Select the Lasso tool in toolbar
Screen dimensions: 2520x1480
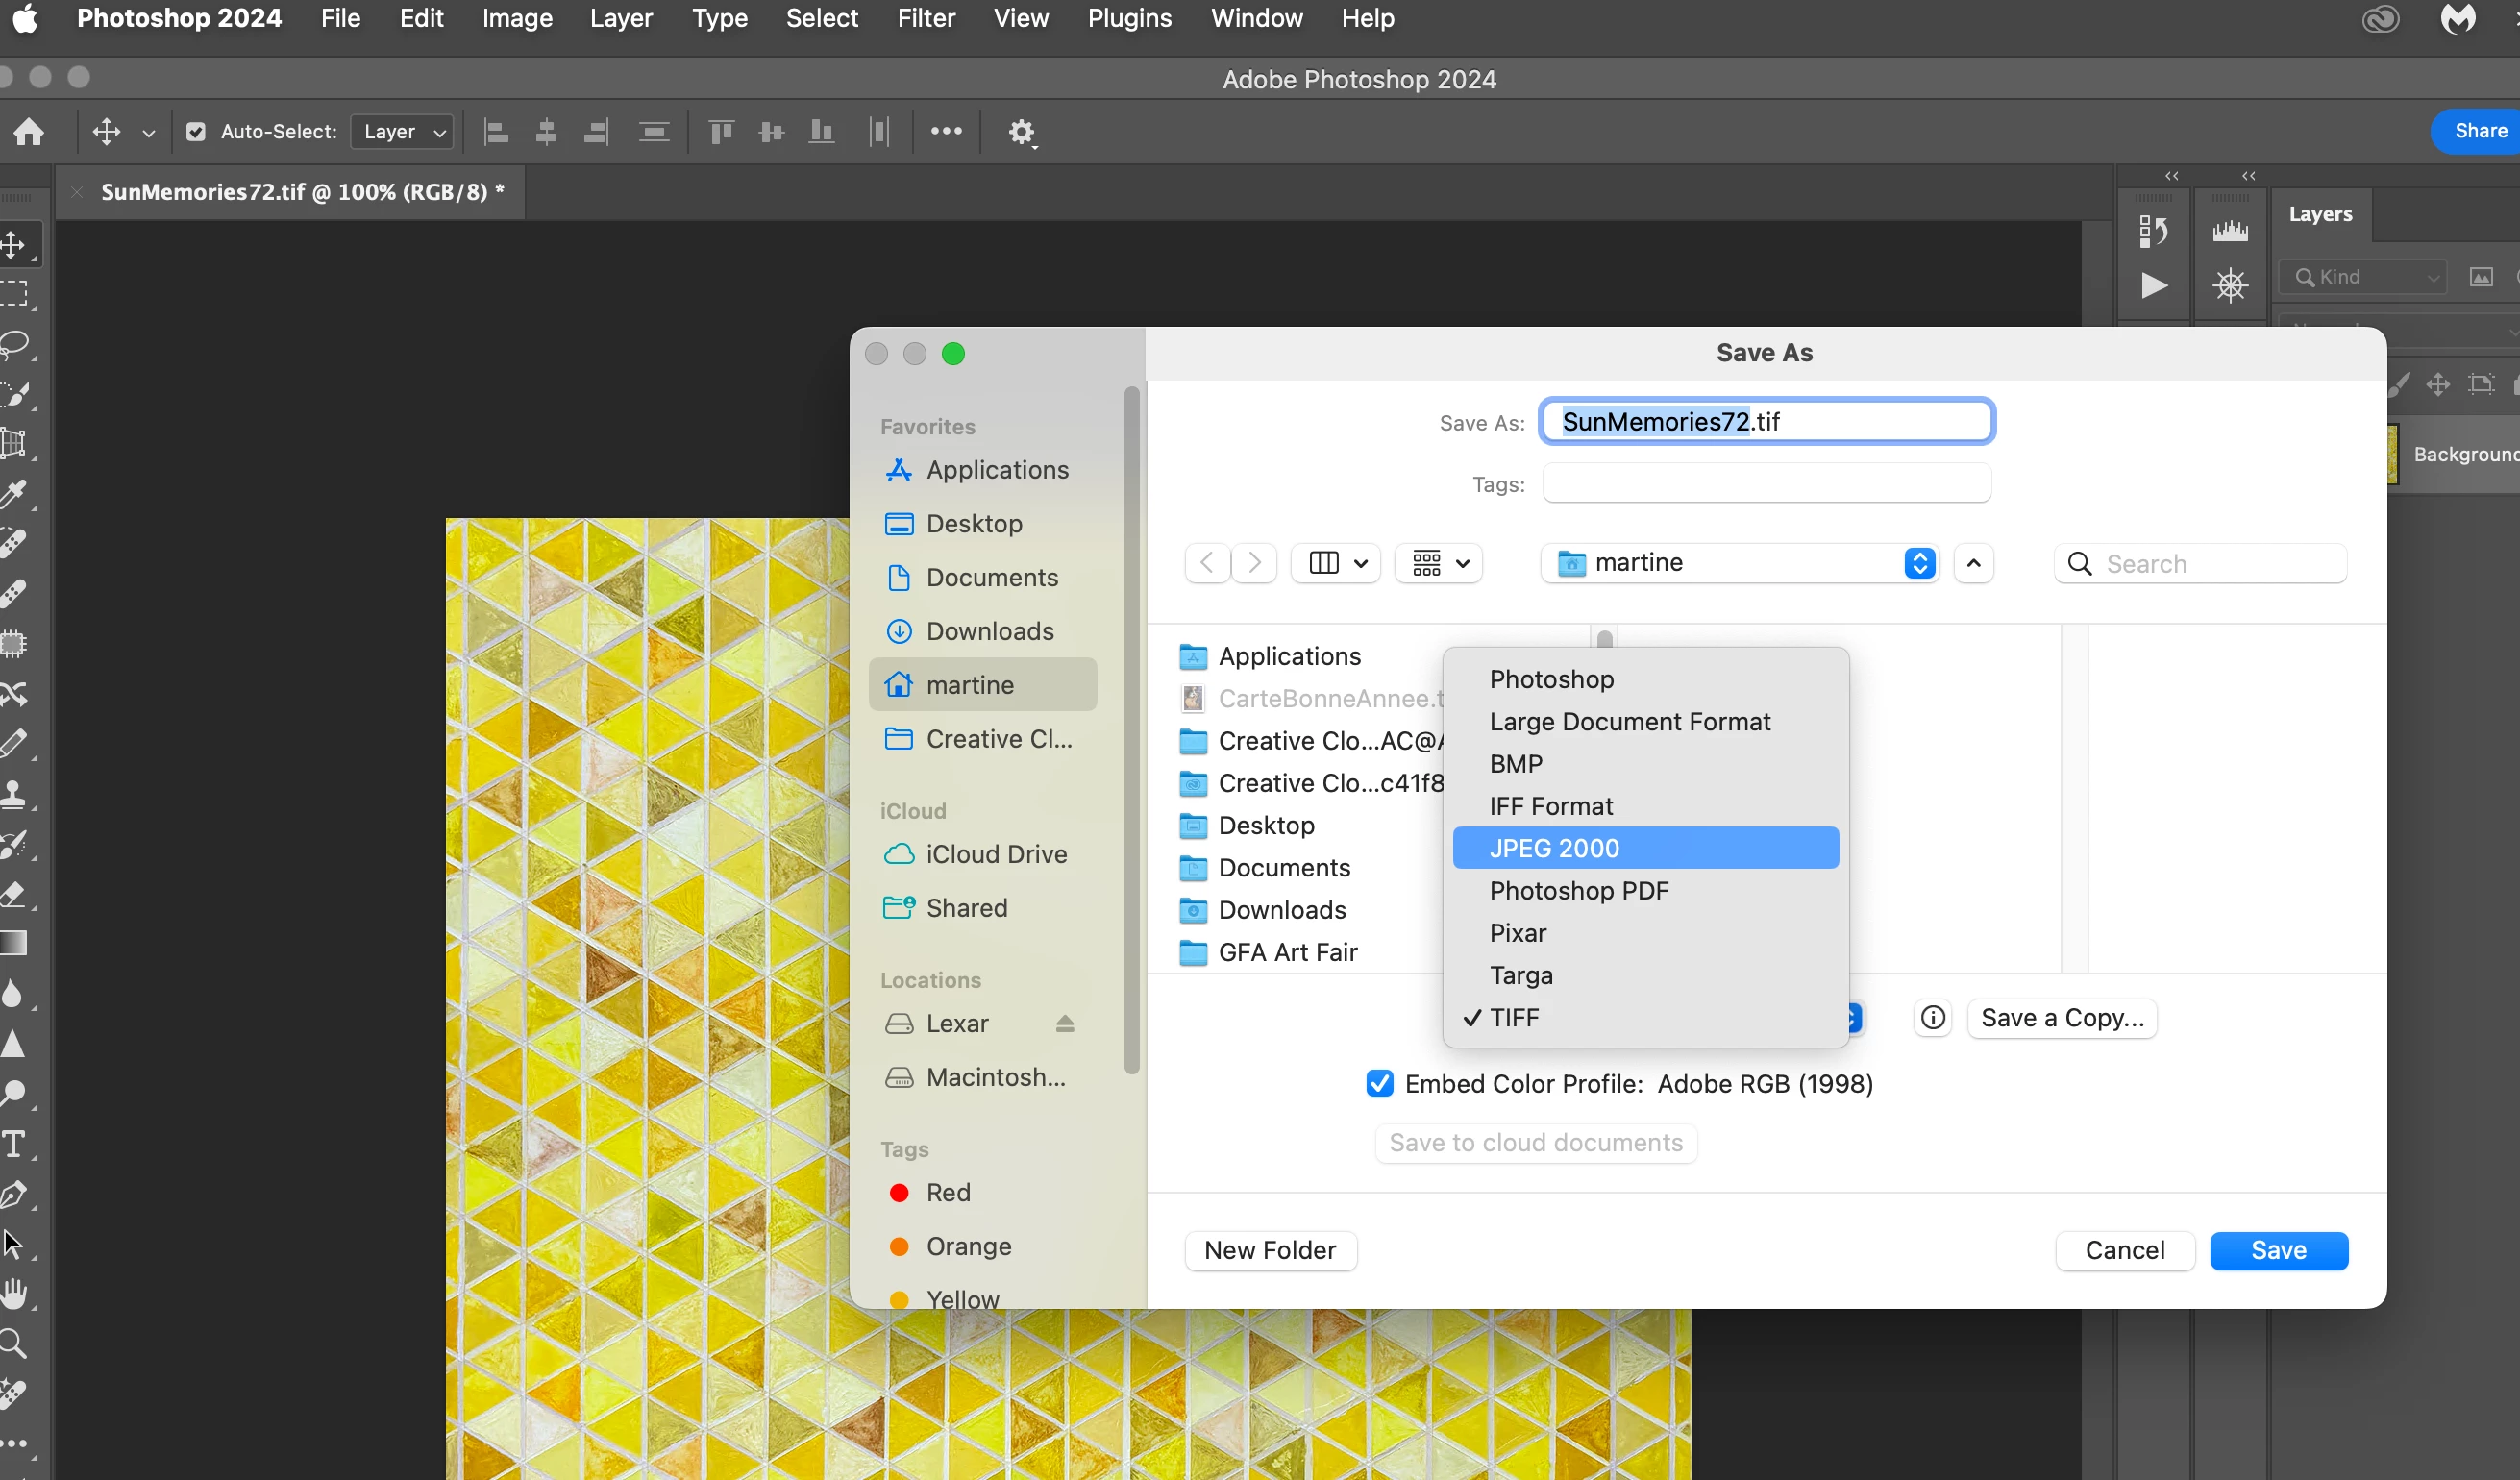[15, 345]
